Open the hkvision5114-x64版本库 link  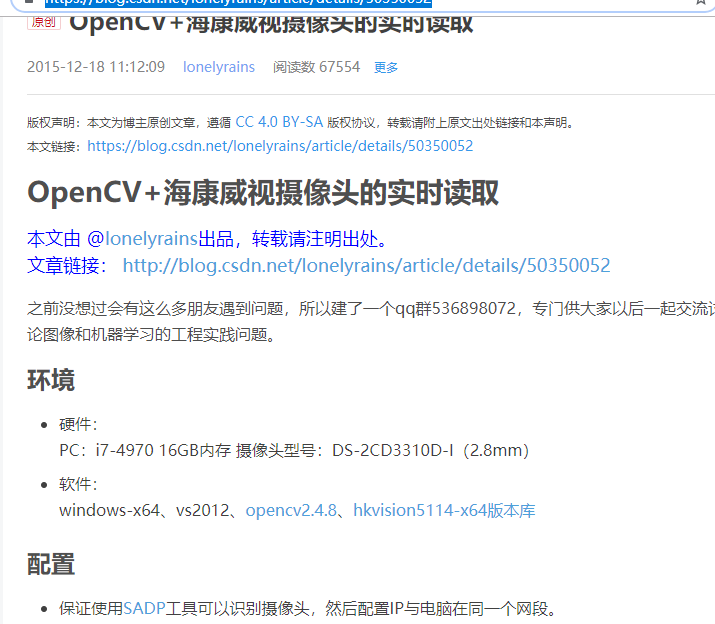[x=444, y=510]
